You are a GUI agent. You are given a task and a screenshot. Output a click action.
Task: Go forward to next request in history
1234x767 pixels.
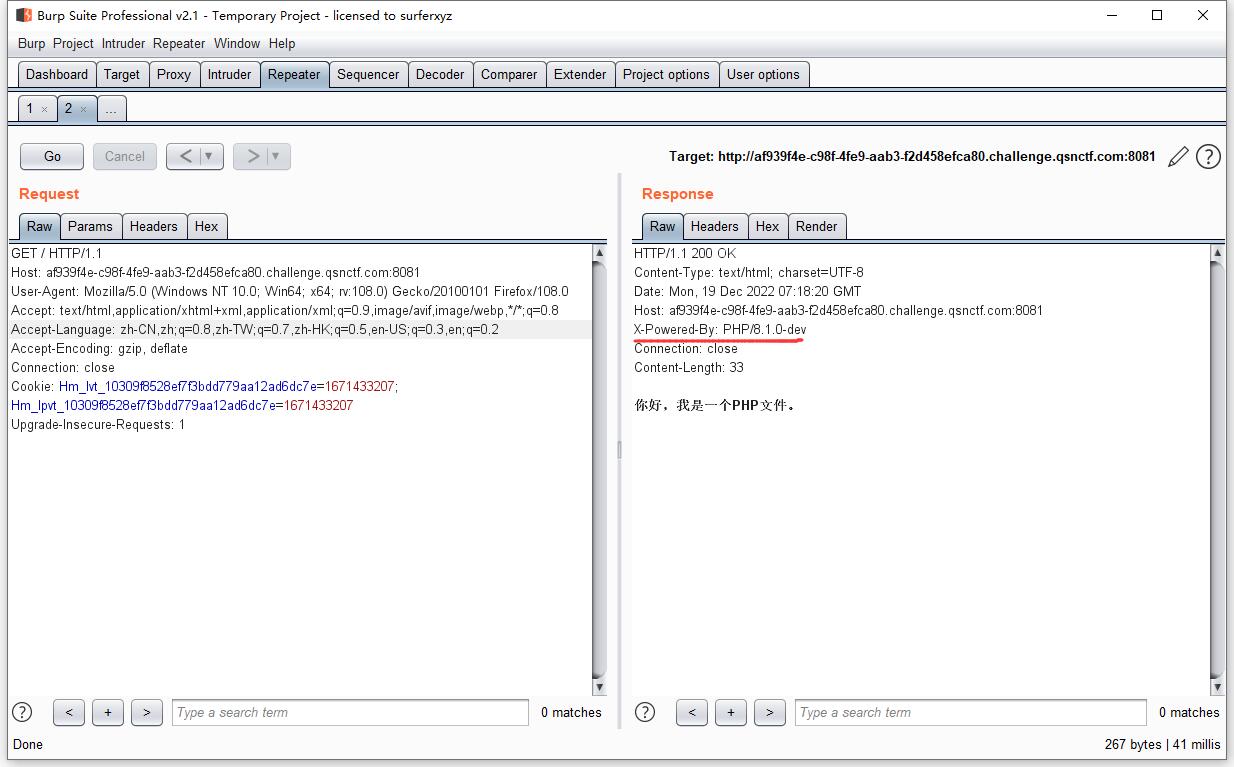click(252, 156)
